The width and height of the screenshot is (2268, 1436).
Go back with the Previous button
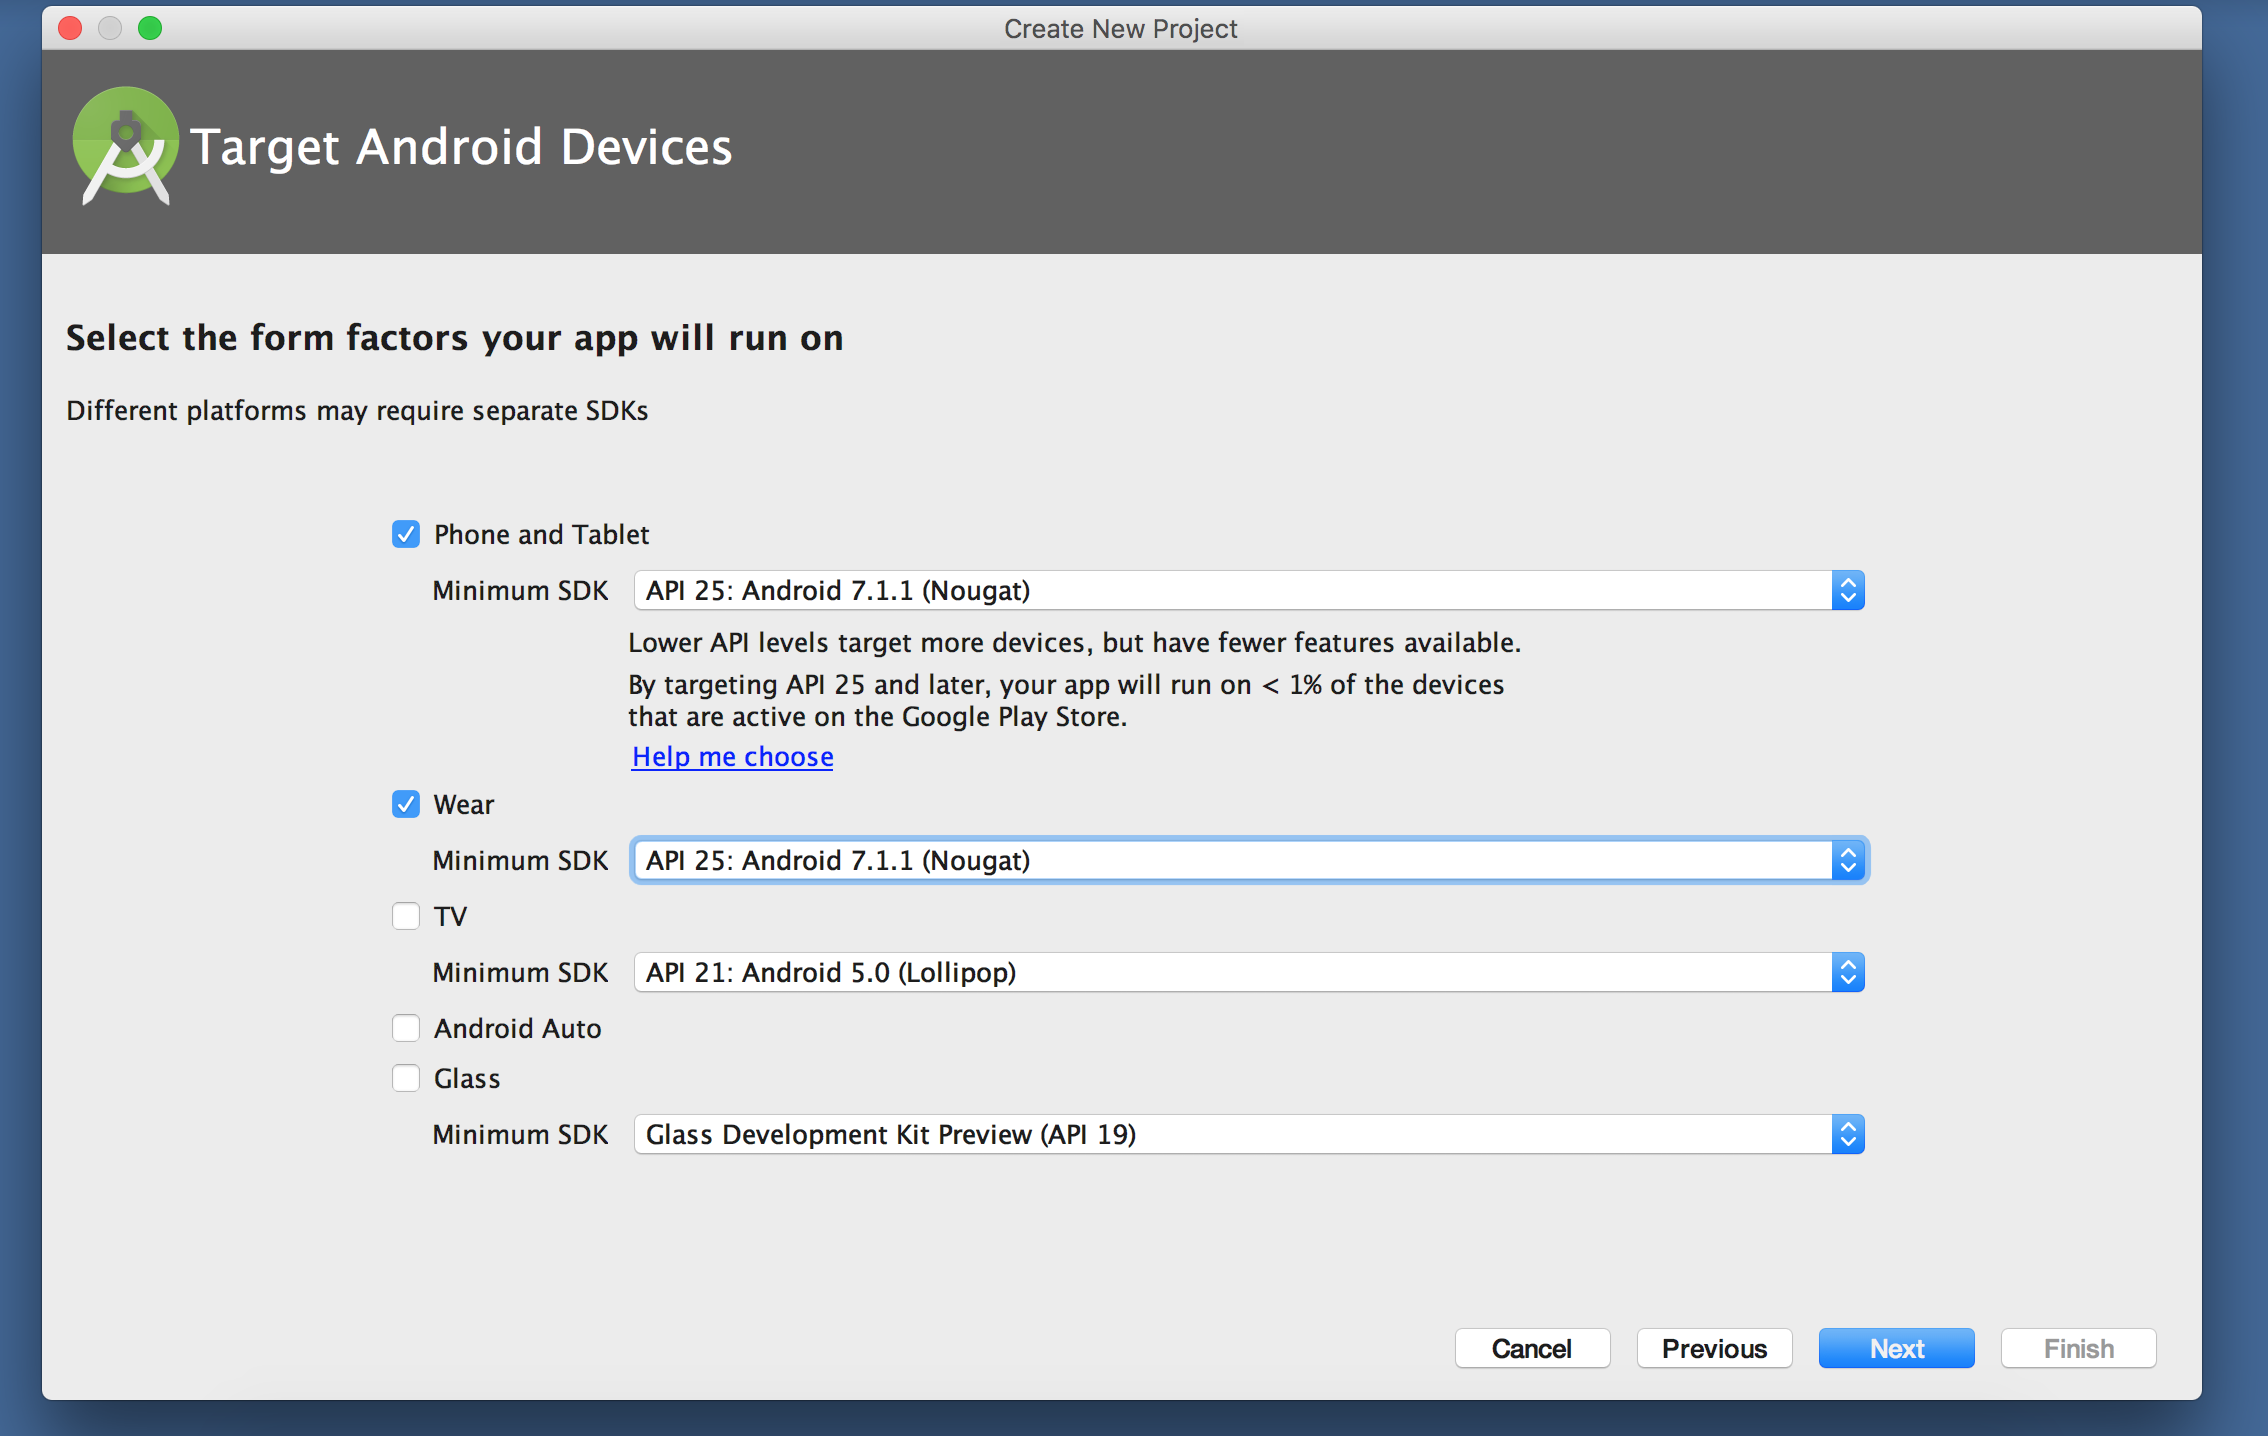pyautogui.click(x=1714, y=1348)
